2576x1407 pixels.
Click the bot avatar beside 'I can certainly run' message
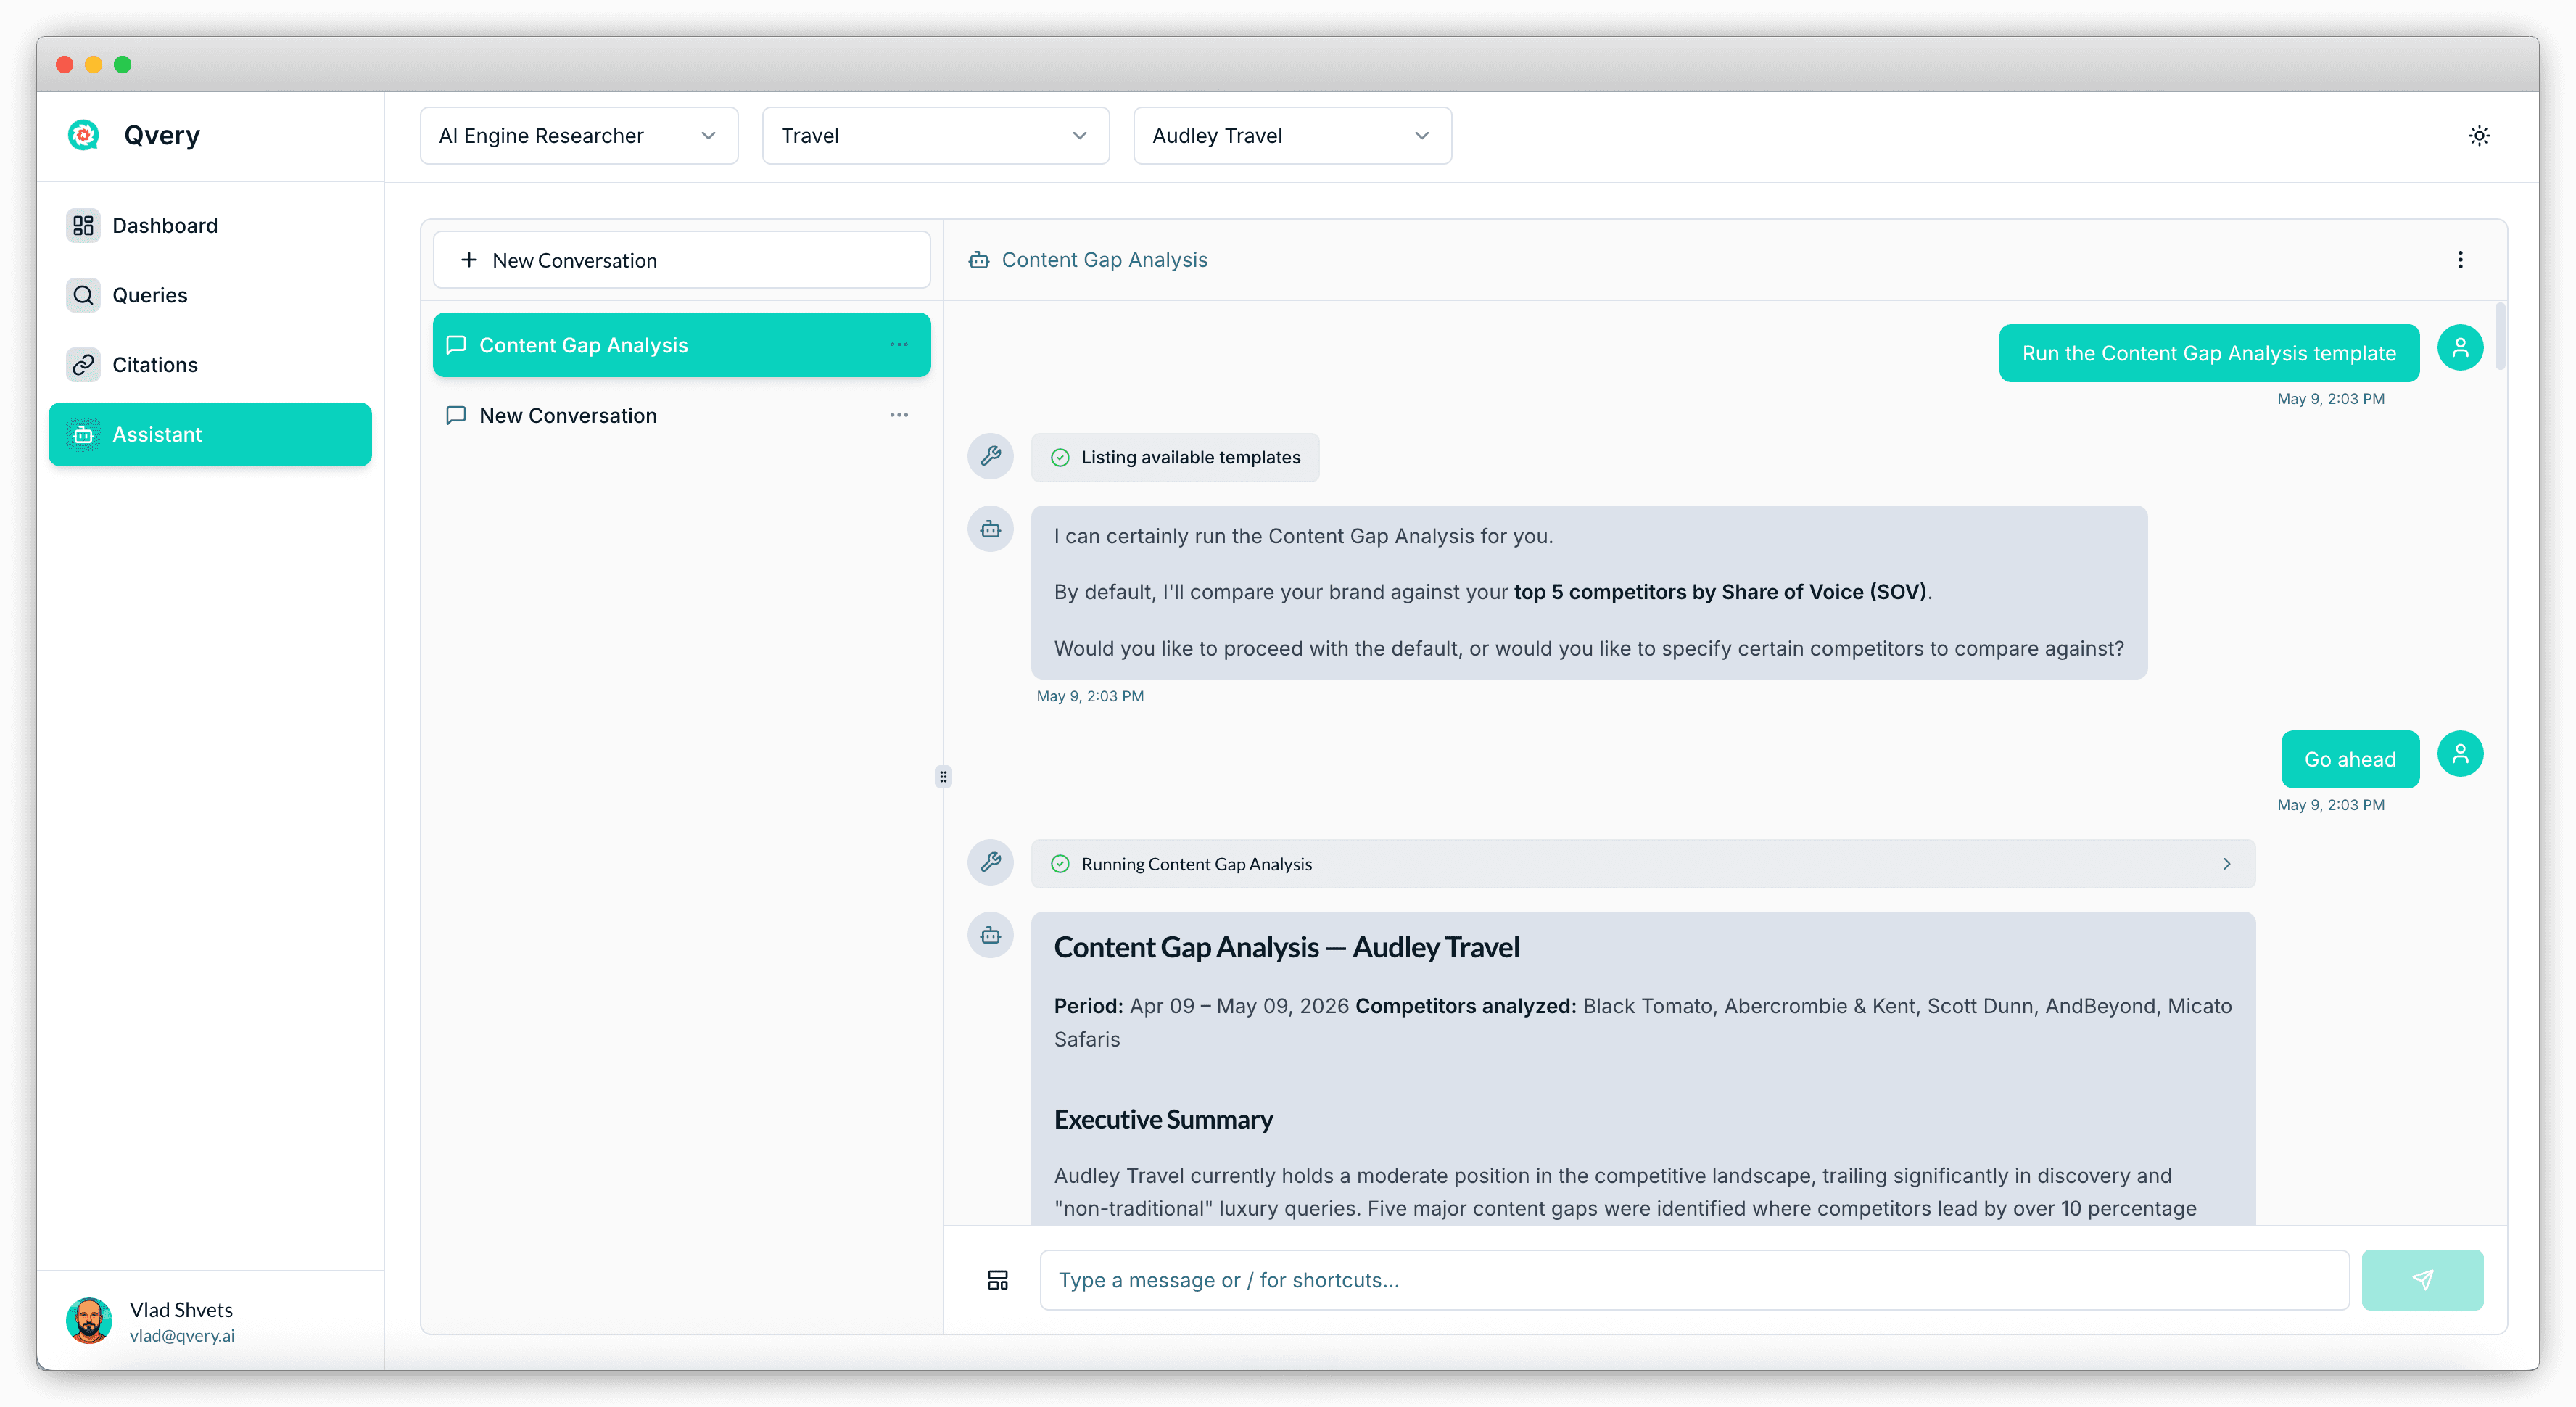click(990, 529)
